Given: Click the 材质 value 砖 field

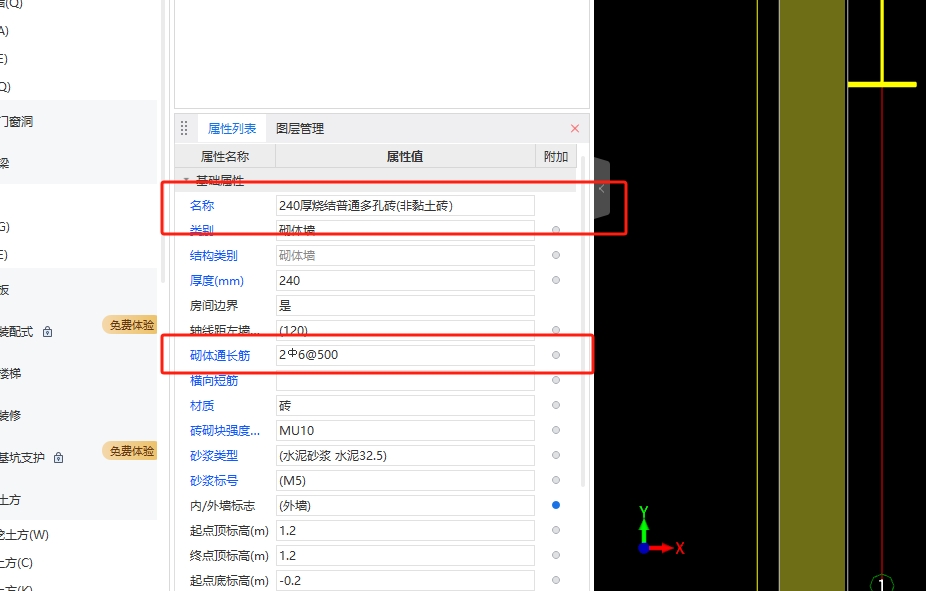Looking at the screenshot, I should click(x=405, y=406).
